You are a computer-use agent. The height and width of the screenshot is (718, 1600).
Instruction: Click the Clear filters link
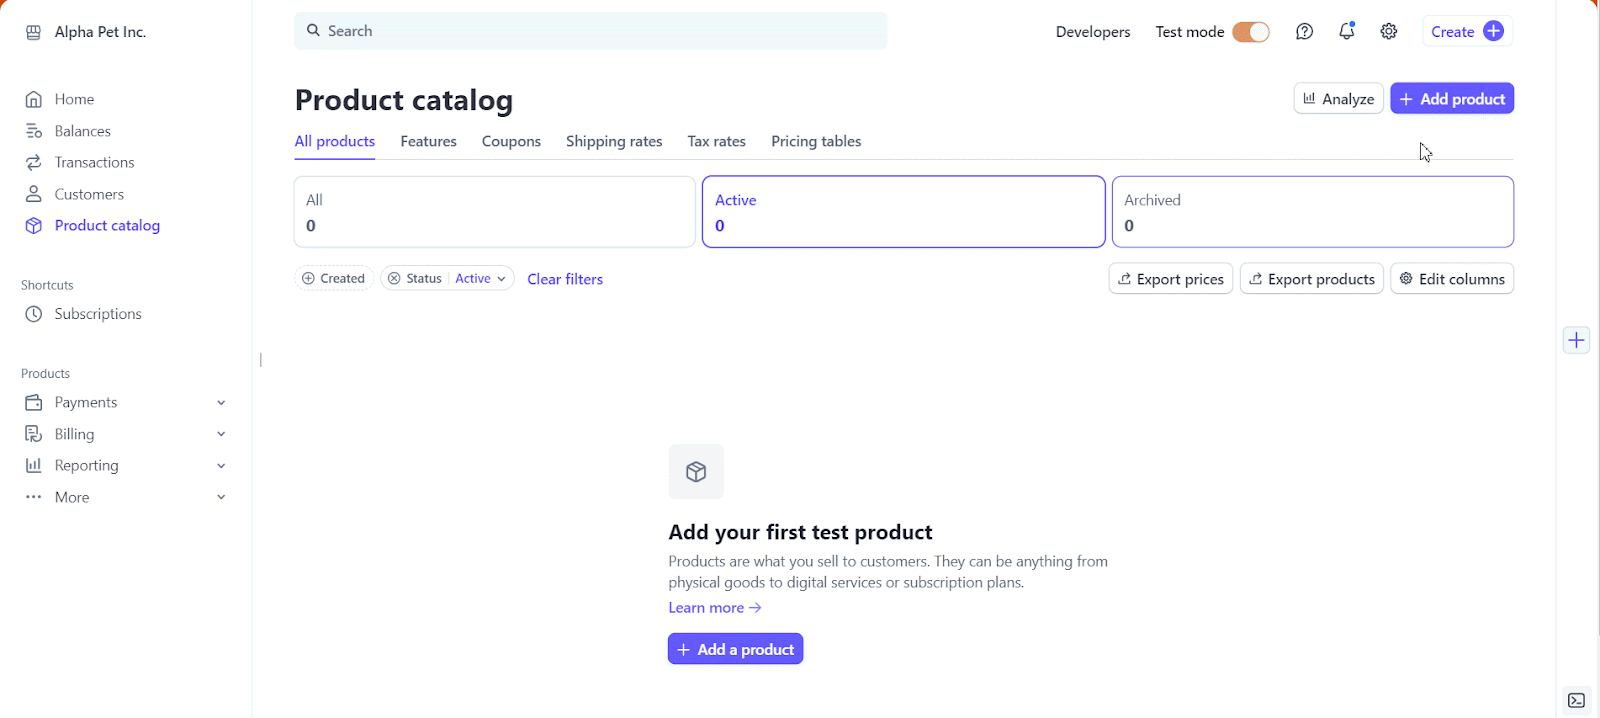pos(565,279)
